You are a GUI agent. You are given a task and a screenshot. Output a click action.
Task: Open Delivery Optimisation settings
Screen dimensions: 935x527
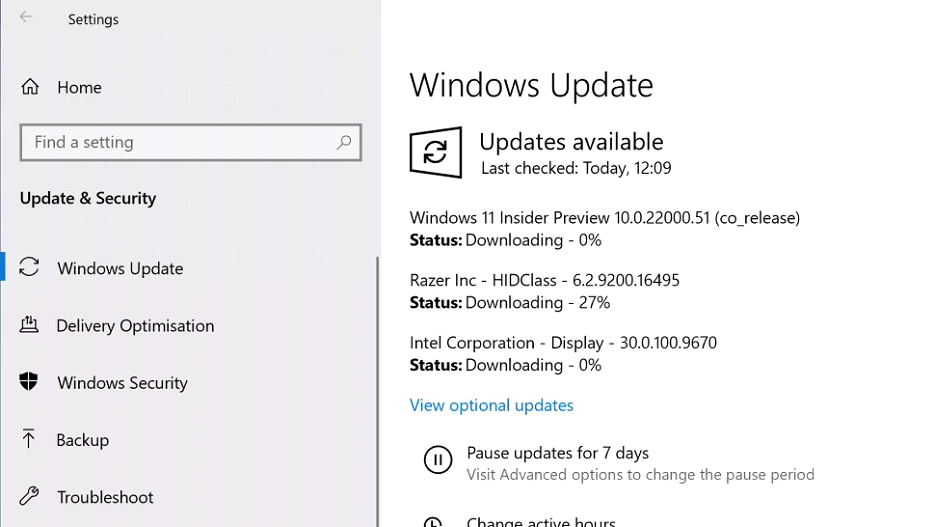coord(135,326)
